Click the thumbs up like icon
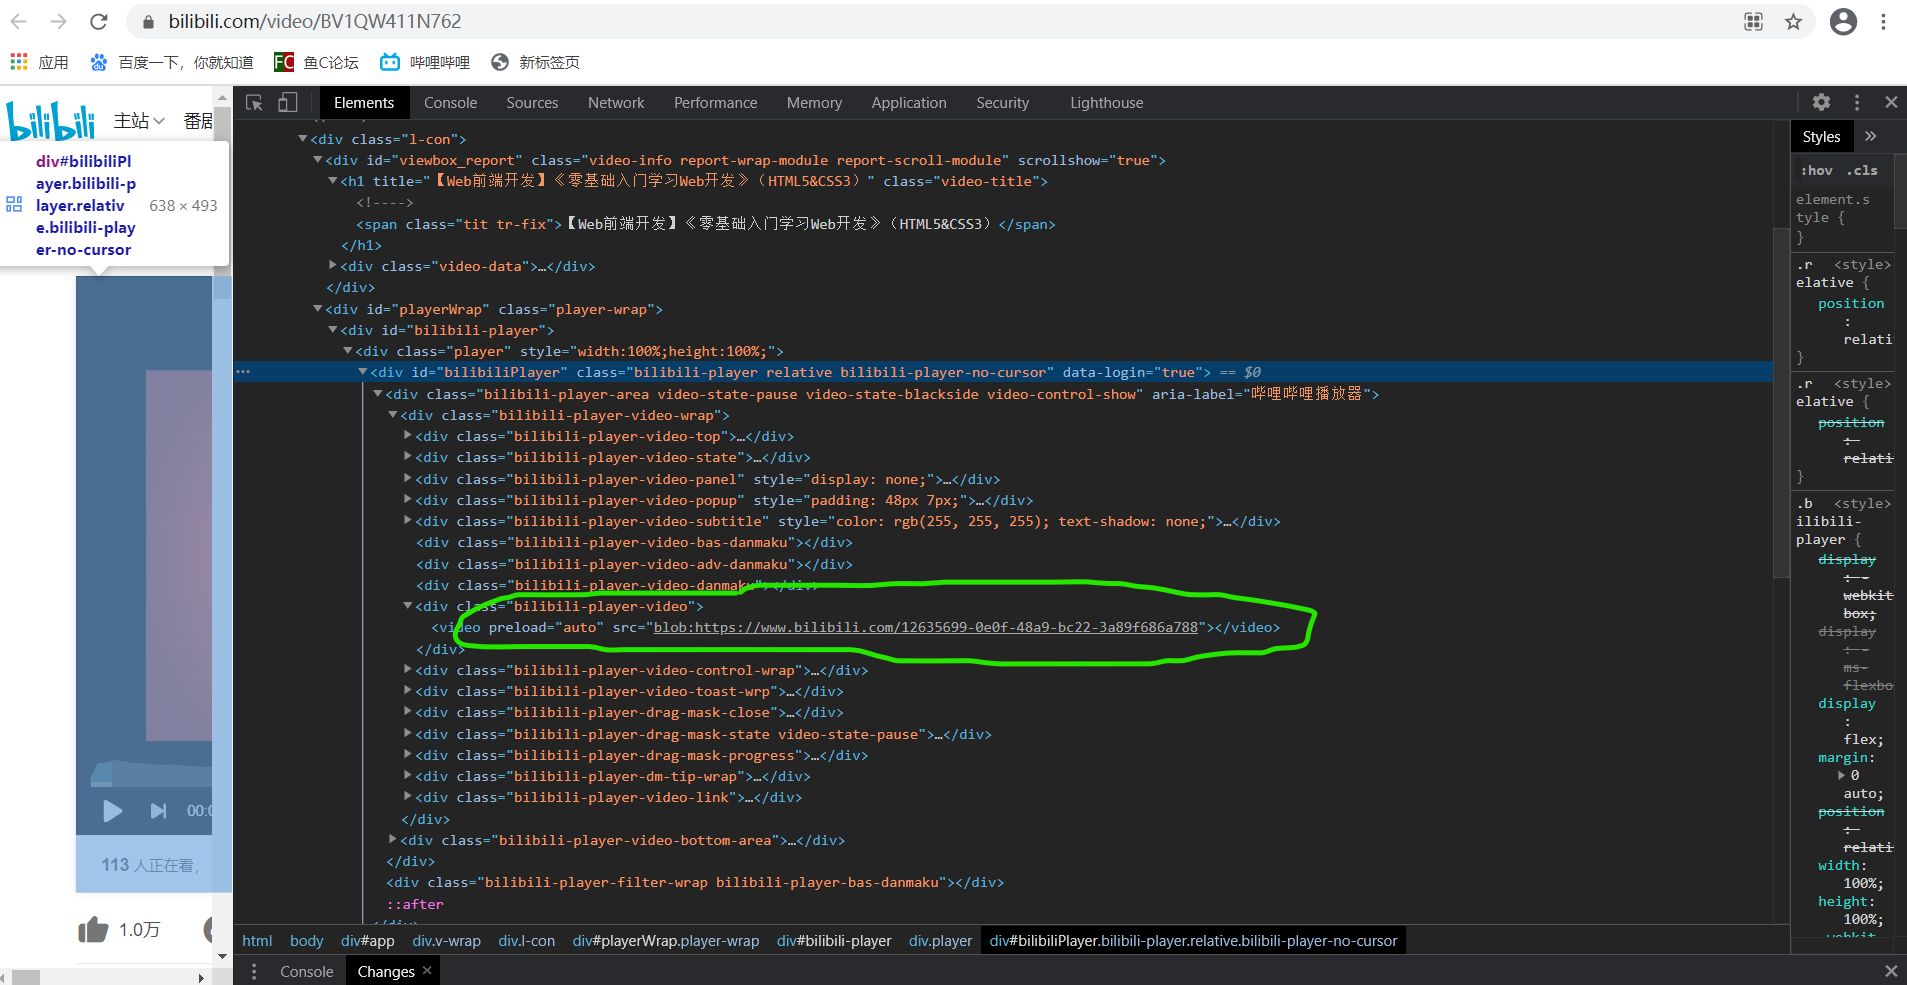This screenshot has height=985, width=1907. pos(93,930)
